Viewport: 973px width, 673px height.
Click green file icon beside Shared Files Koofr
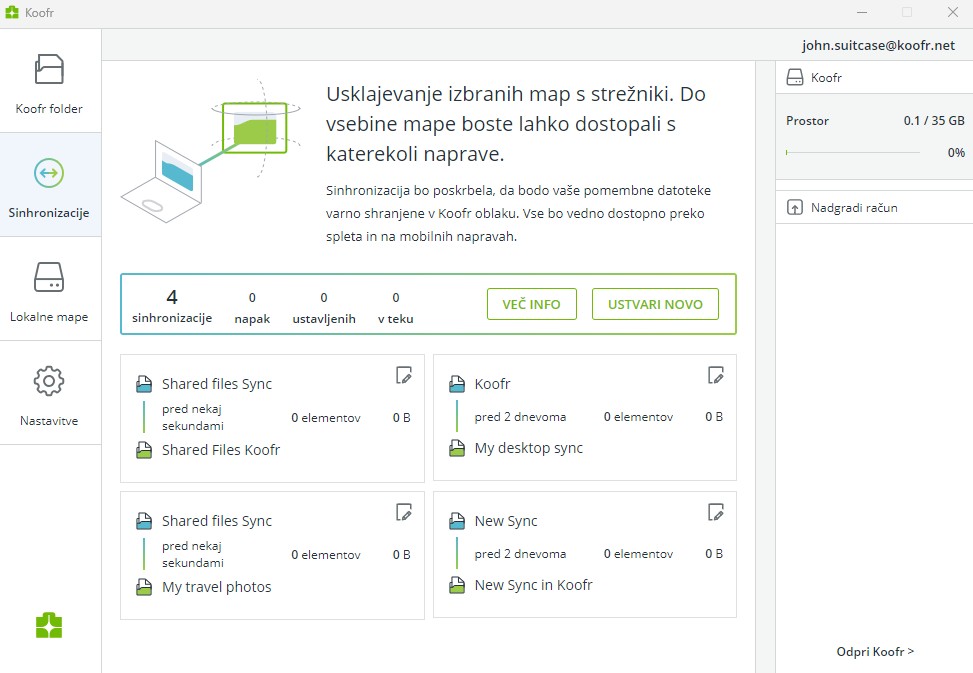tap(144, 450)
